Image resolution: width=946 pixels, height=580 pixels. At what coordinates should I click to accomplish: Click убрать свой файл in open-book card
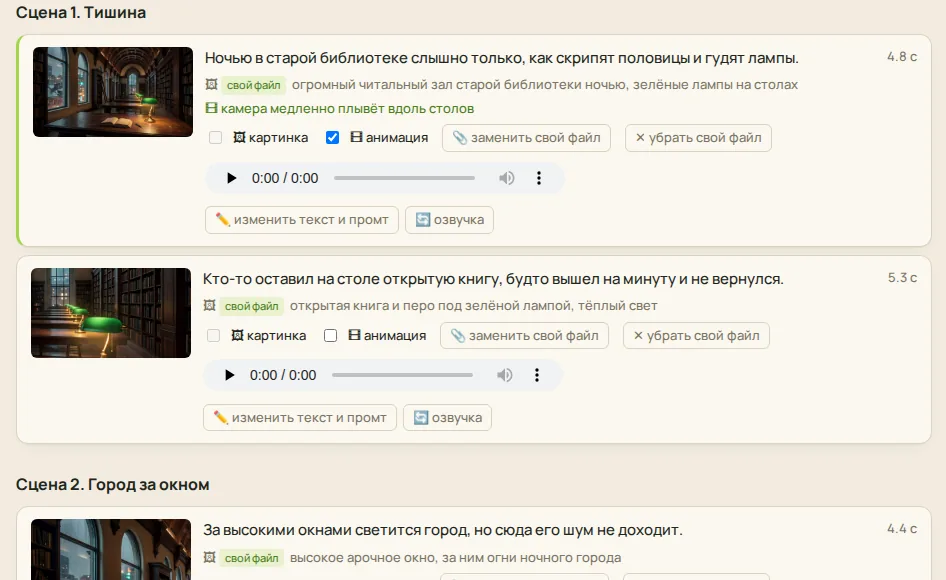pyautogui.click(x=696, y=336)
